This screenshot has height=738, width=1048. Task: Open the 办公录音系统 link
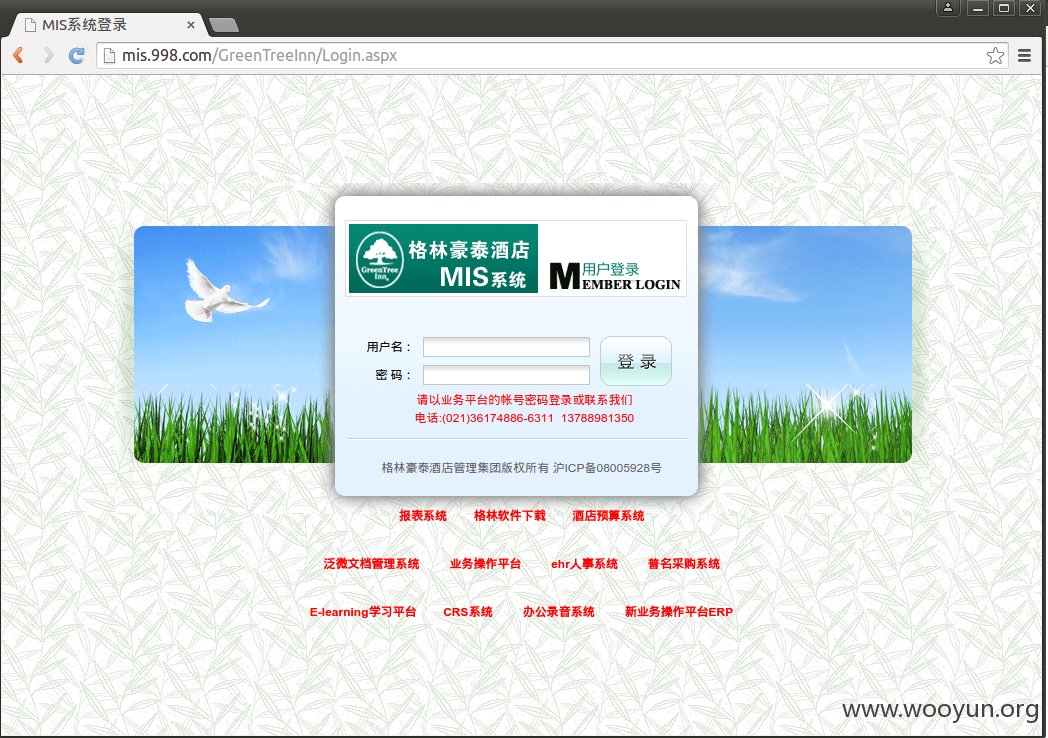click(559, 612)
